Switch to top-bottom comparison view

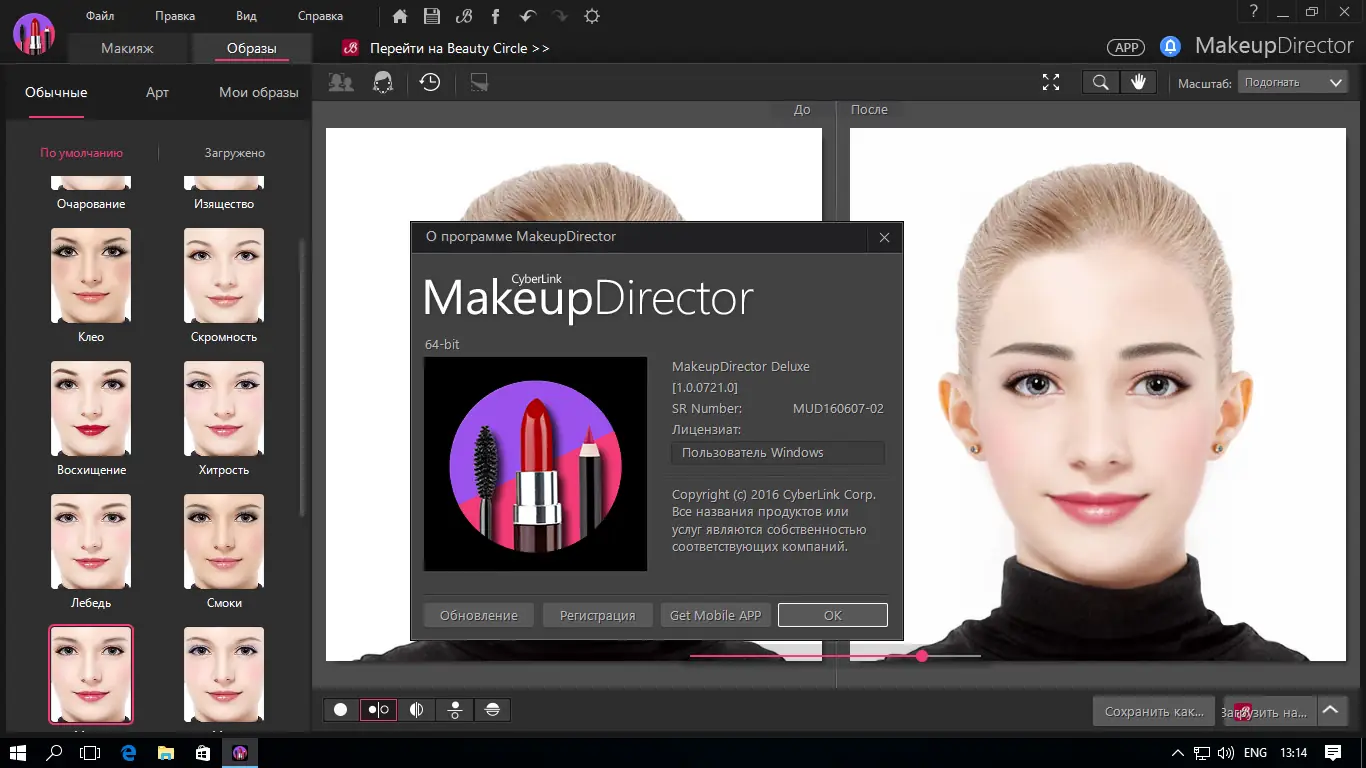coord(454,709)
